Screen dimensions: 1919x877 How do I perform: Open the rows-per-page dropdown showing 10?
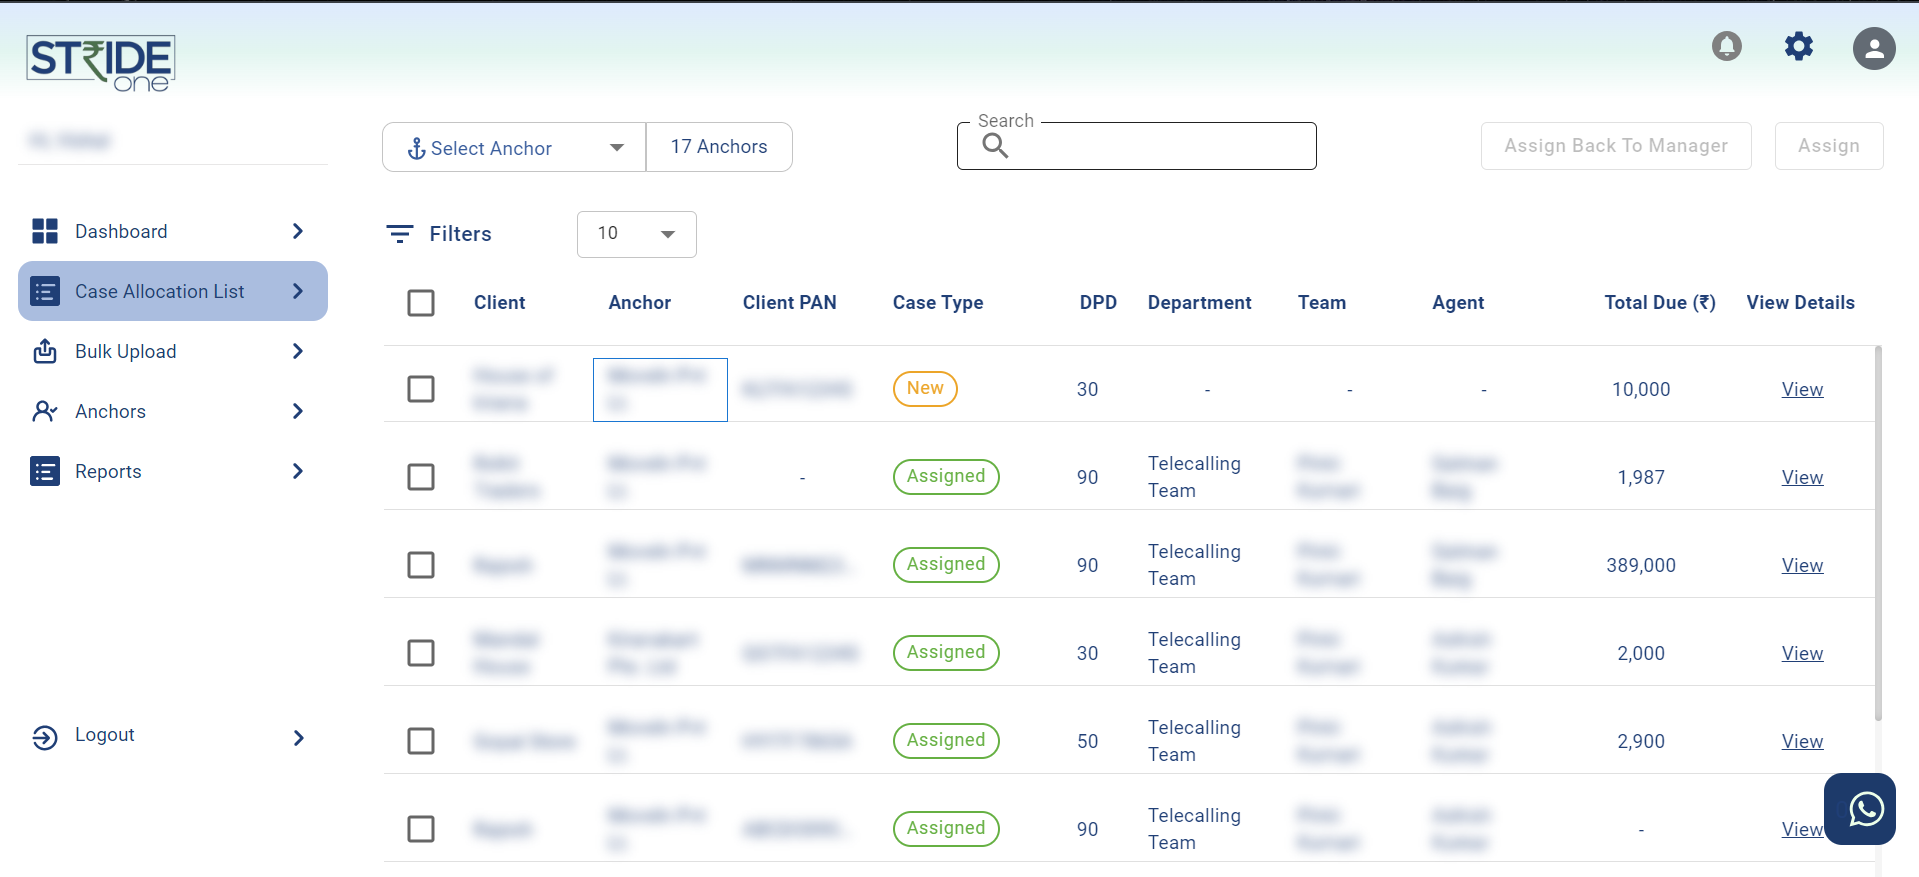coord(637,234)
